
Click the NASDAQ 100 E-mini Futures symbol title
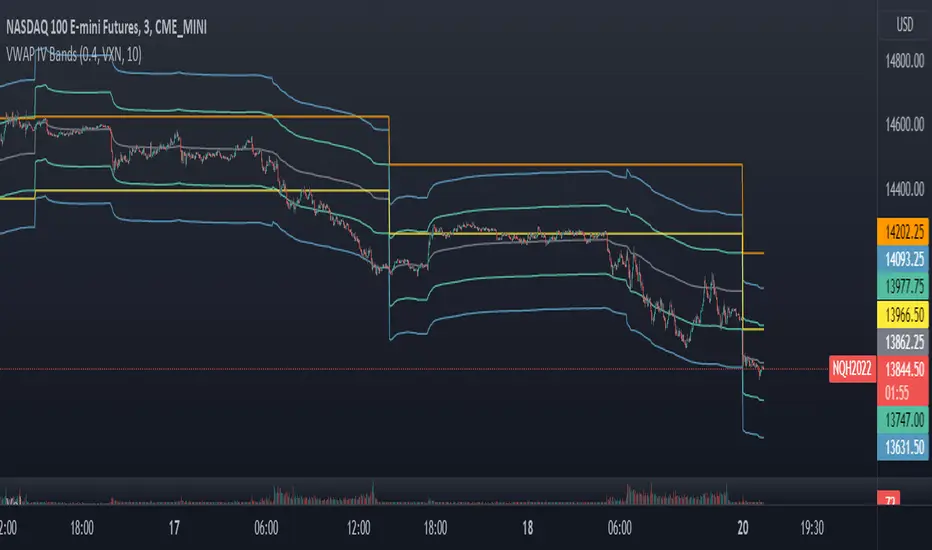pyautogui.click(x=106, y=27)
